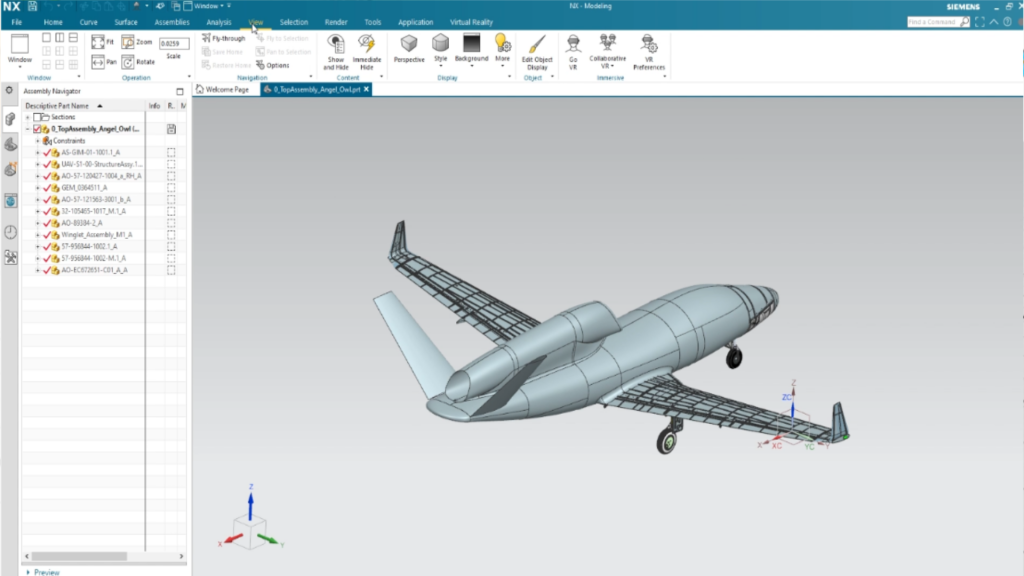Click the Zoom scale input field
Image resolution: width=1024 pixels, height=576 pixels.
click(174, 43)
